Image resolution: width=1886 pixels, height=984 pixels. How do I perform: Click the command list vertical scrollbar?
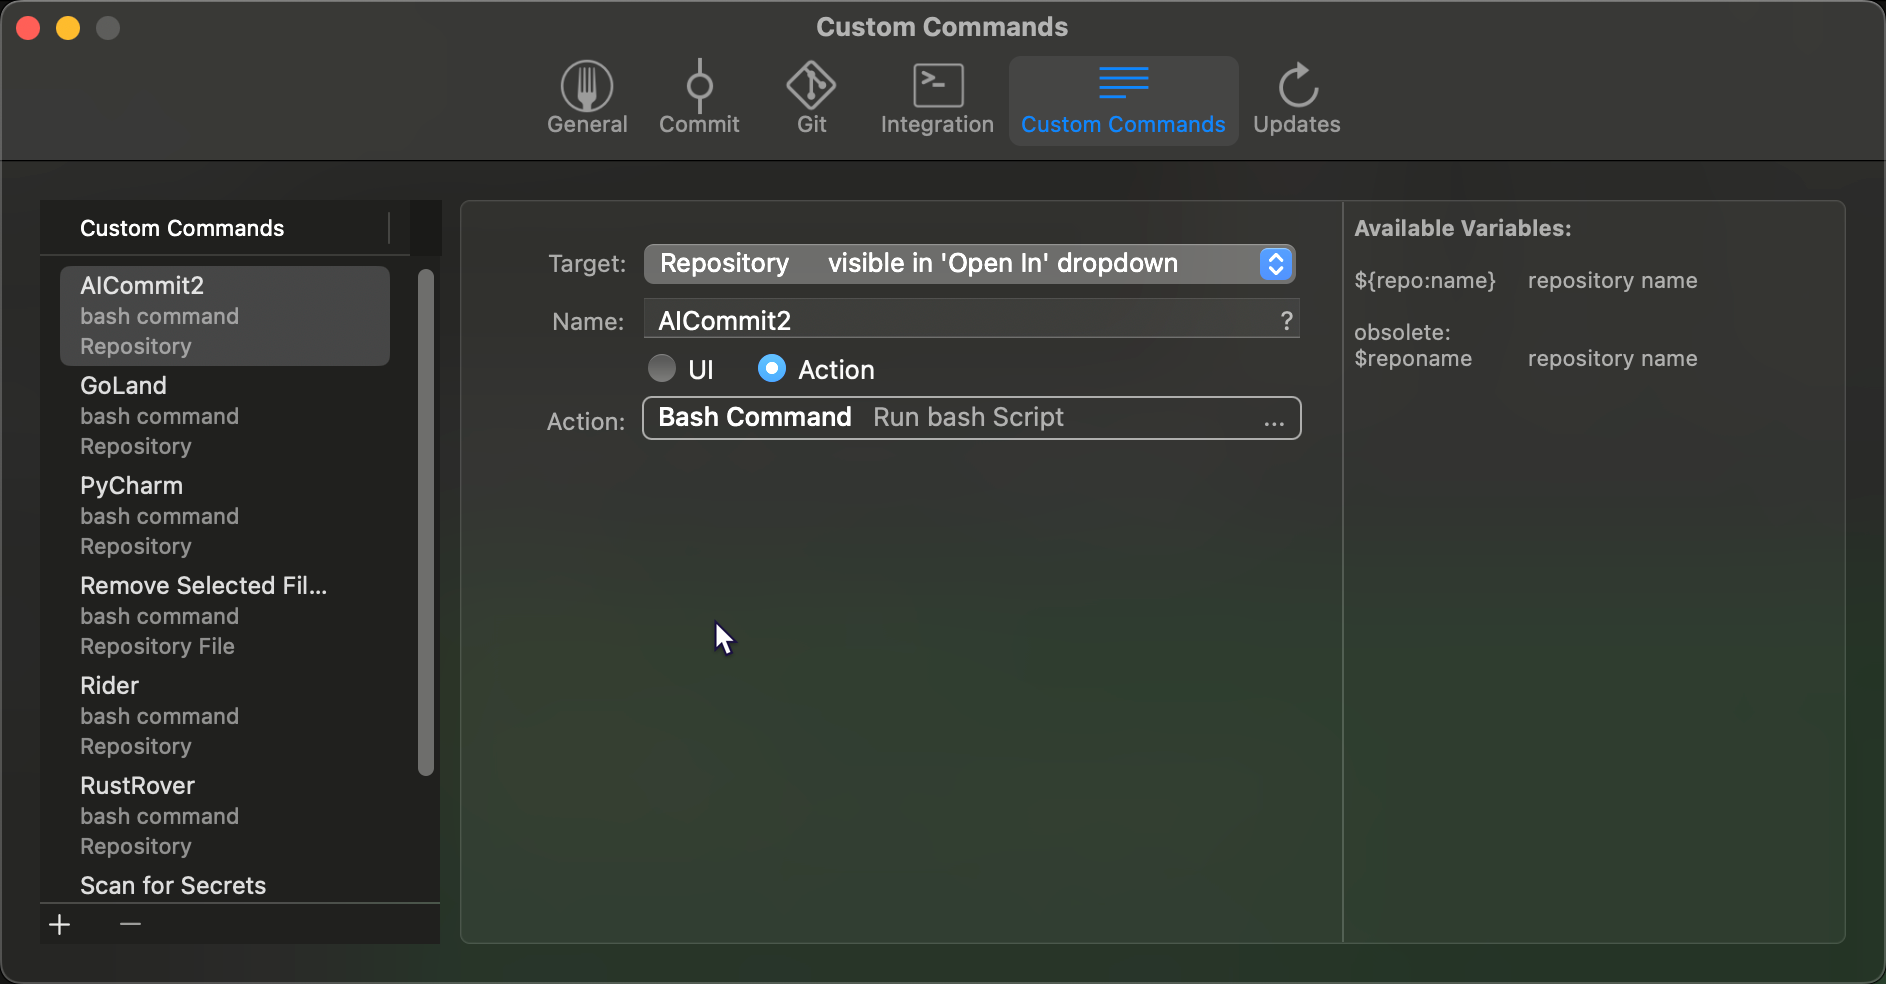[x=426, y=520]
